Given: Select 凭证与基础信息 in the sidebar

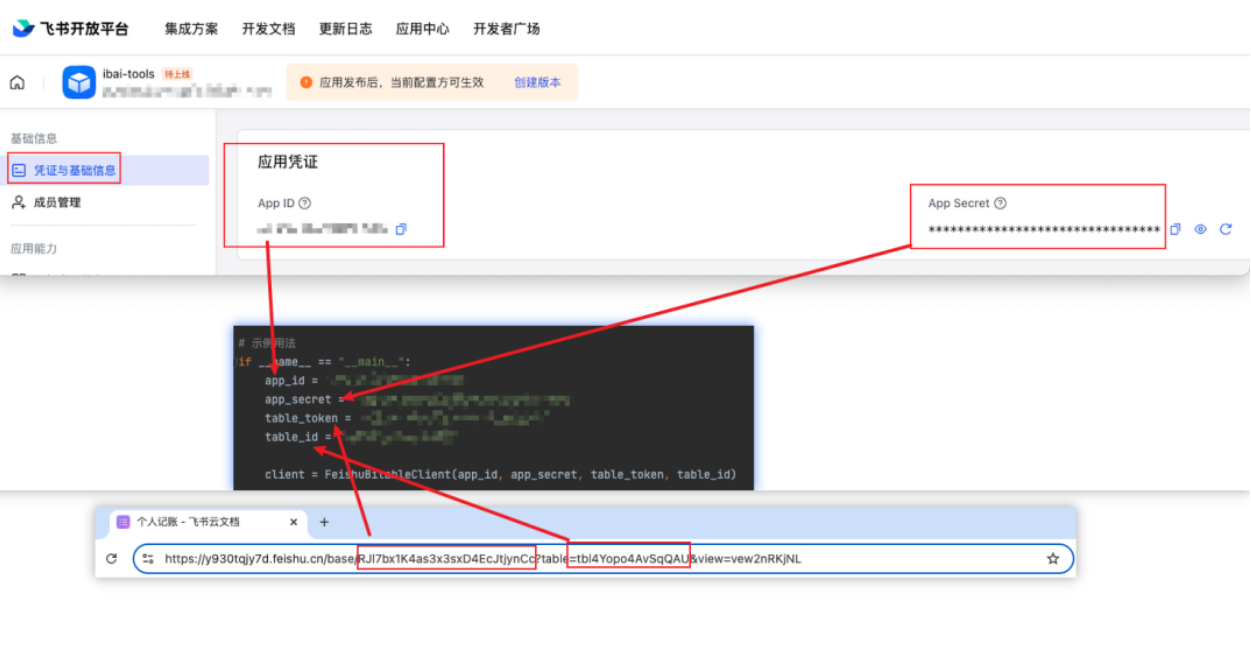Looking at the screenshot, I should [106, 170].
